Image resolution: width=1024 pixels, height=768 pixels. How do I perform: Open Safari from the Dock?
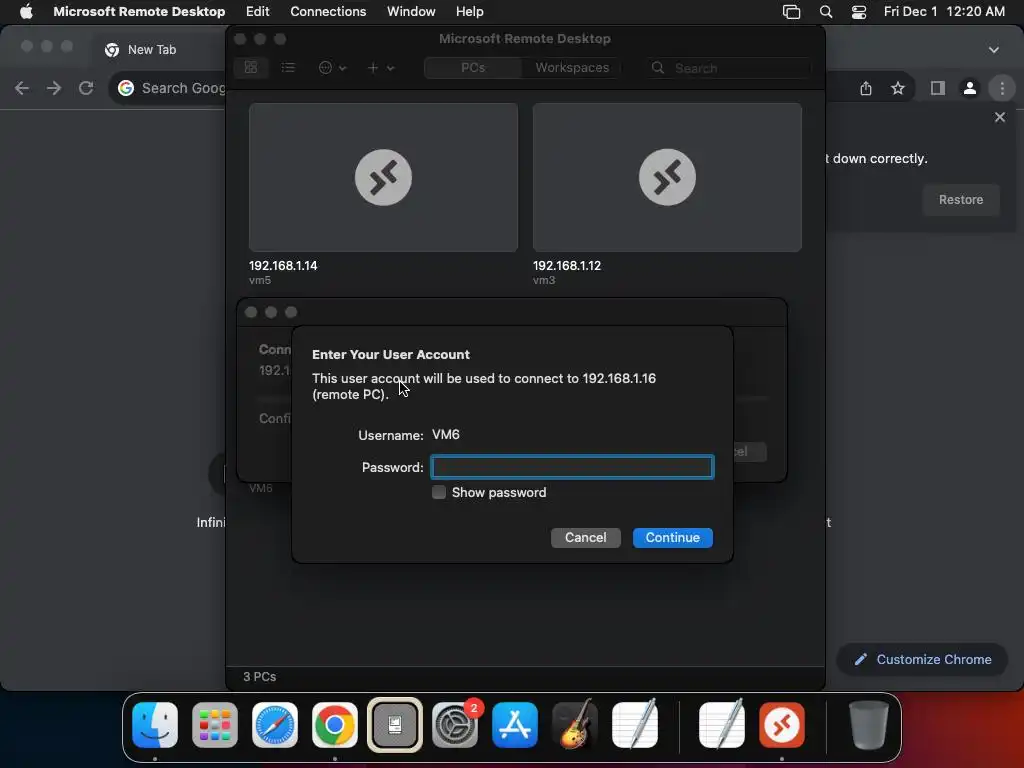275,725
